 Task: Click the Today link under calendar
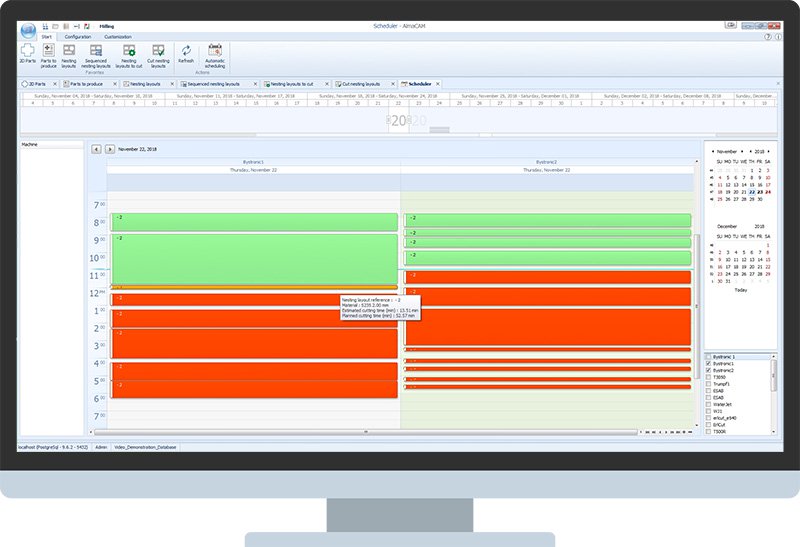740,290
